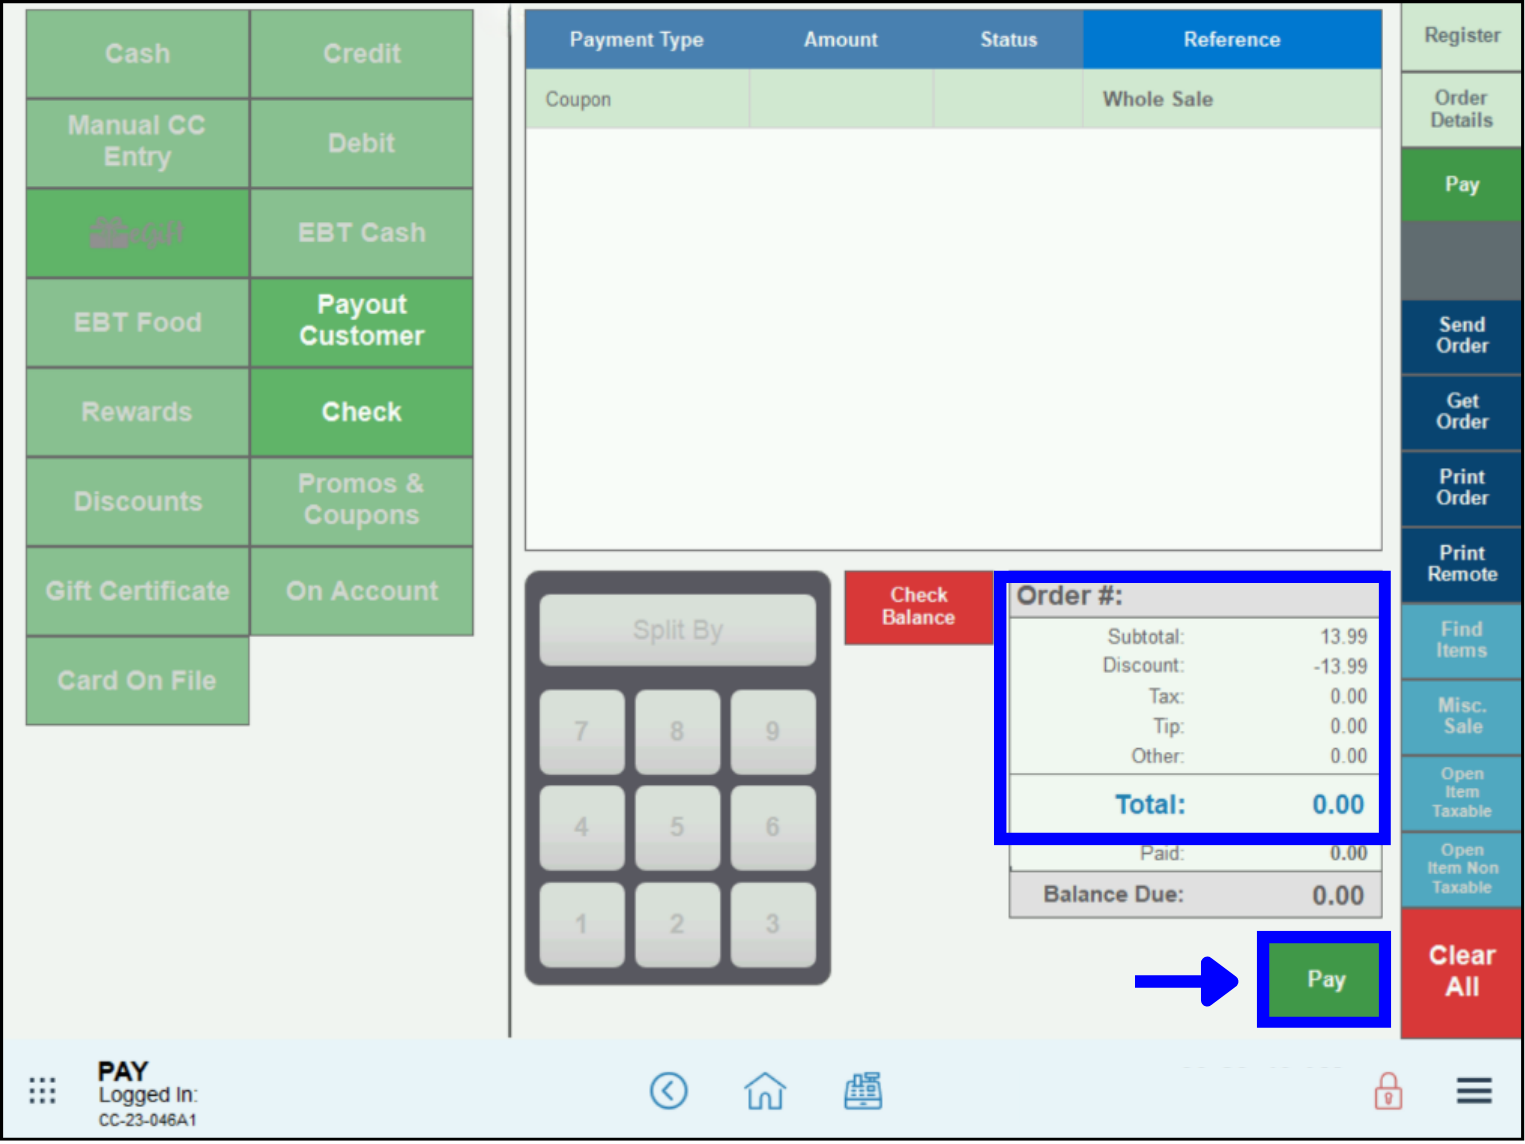Go back with the circled arrow icon
Image resolution: width=1525 pixels, height=1144 pixels.
[x=669, y=1090]
